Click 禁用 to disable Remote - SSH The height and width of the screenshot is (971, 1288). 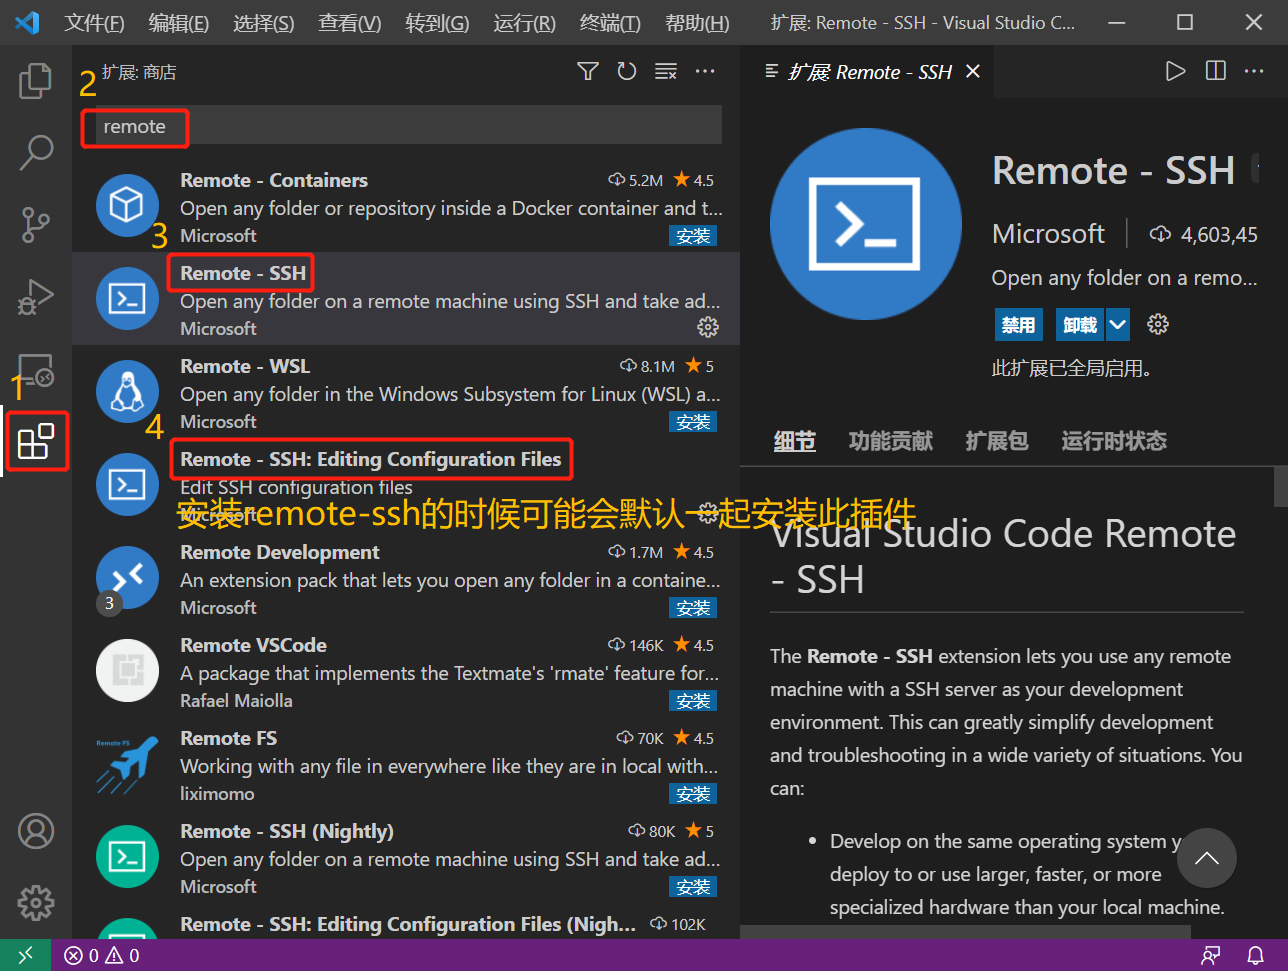pyautogui.click(x=1018, y=324)
